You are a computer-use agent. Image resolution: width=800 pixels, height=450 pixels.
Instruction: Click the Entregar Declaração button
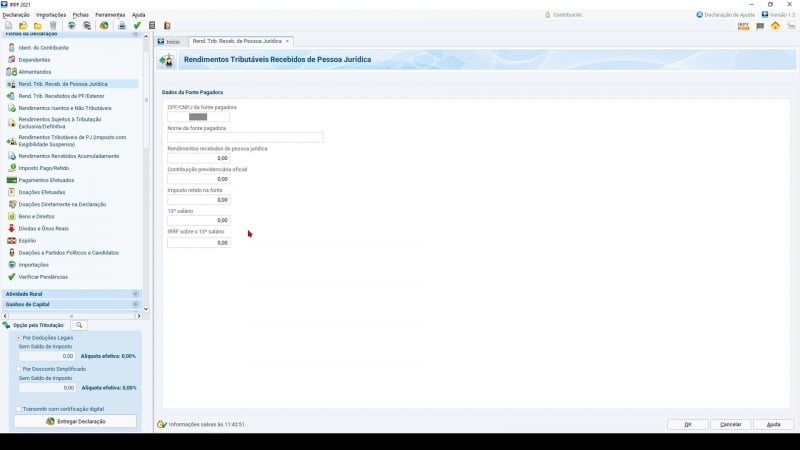point(76,422)
